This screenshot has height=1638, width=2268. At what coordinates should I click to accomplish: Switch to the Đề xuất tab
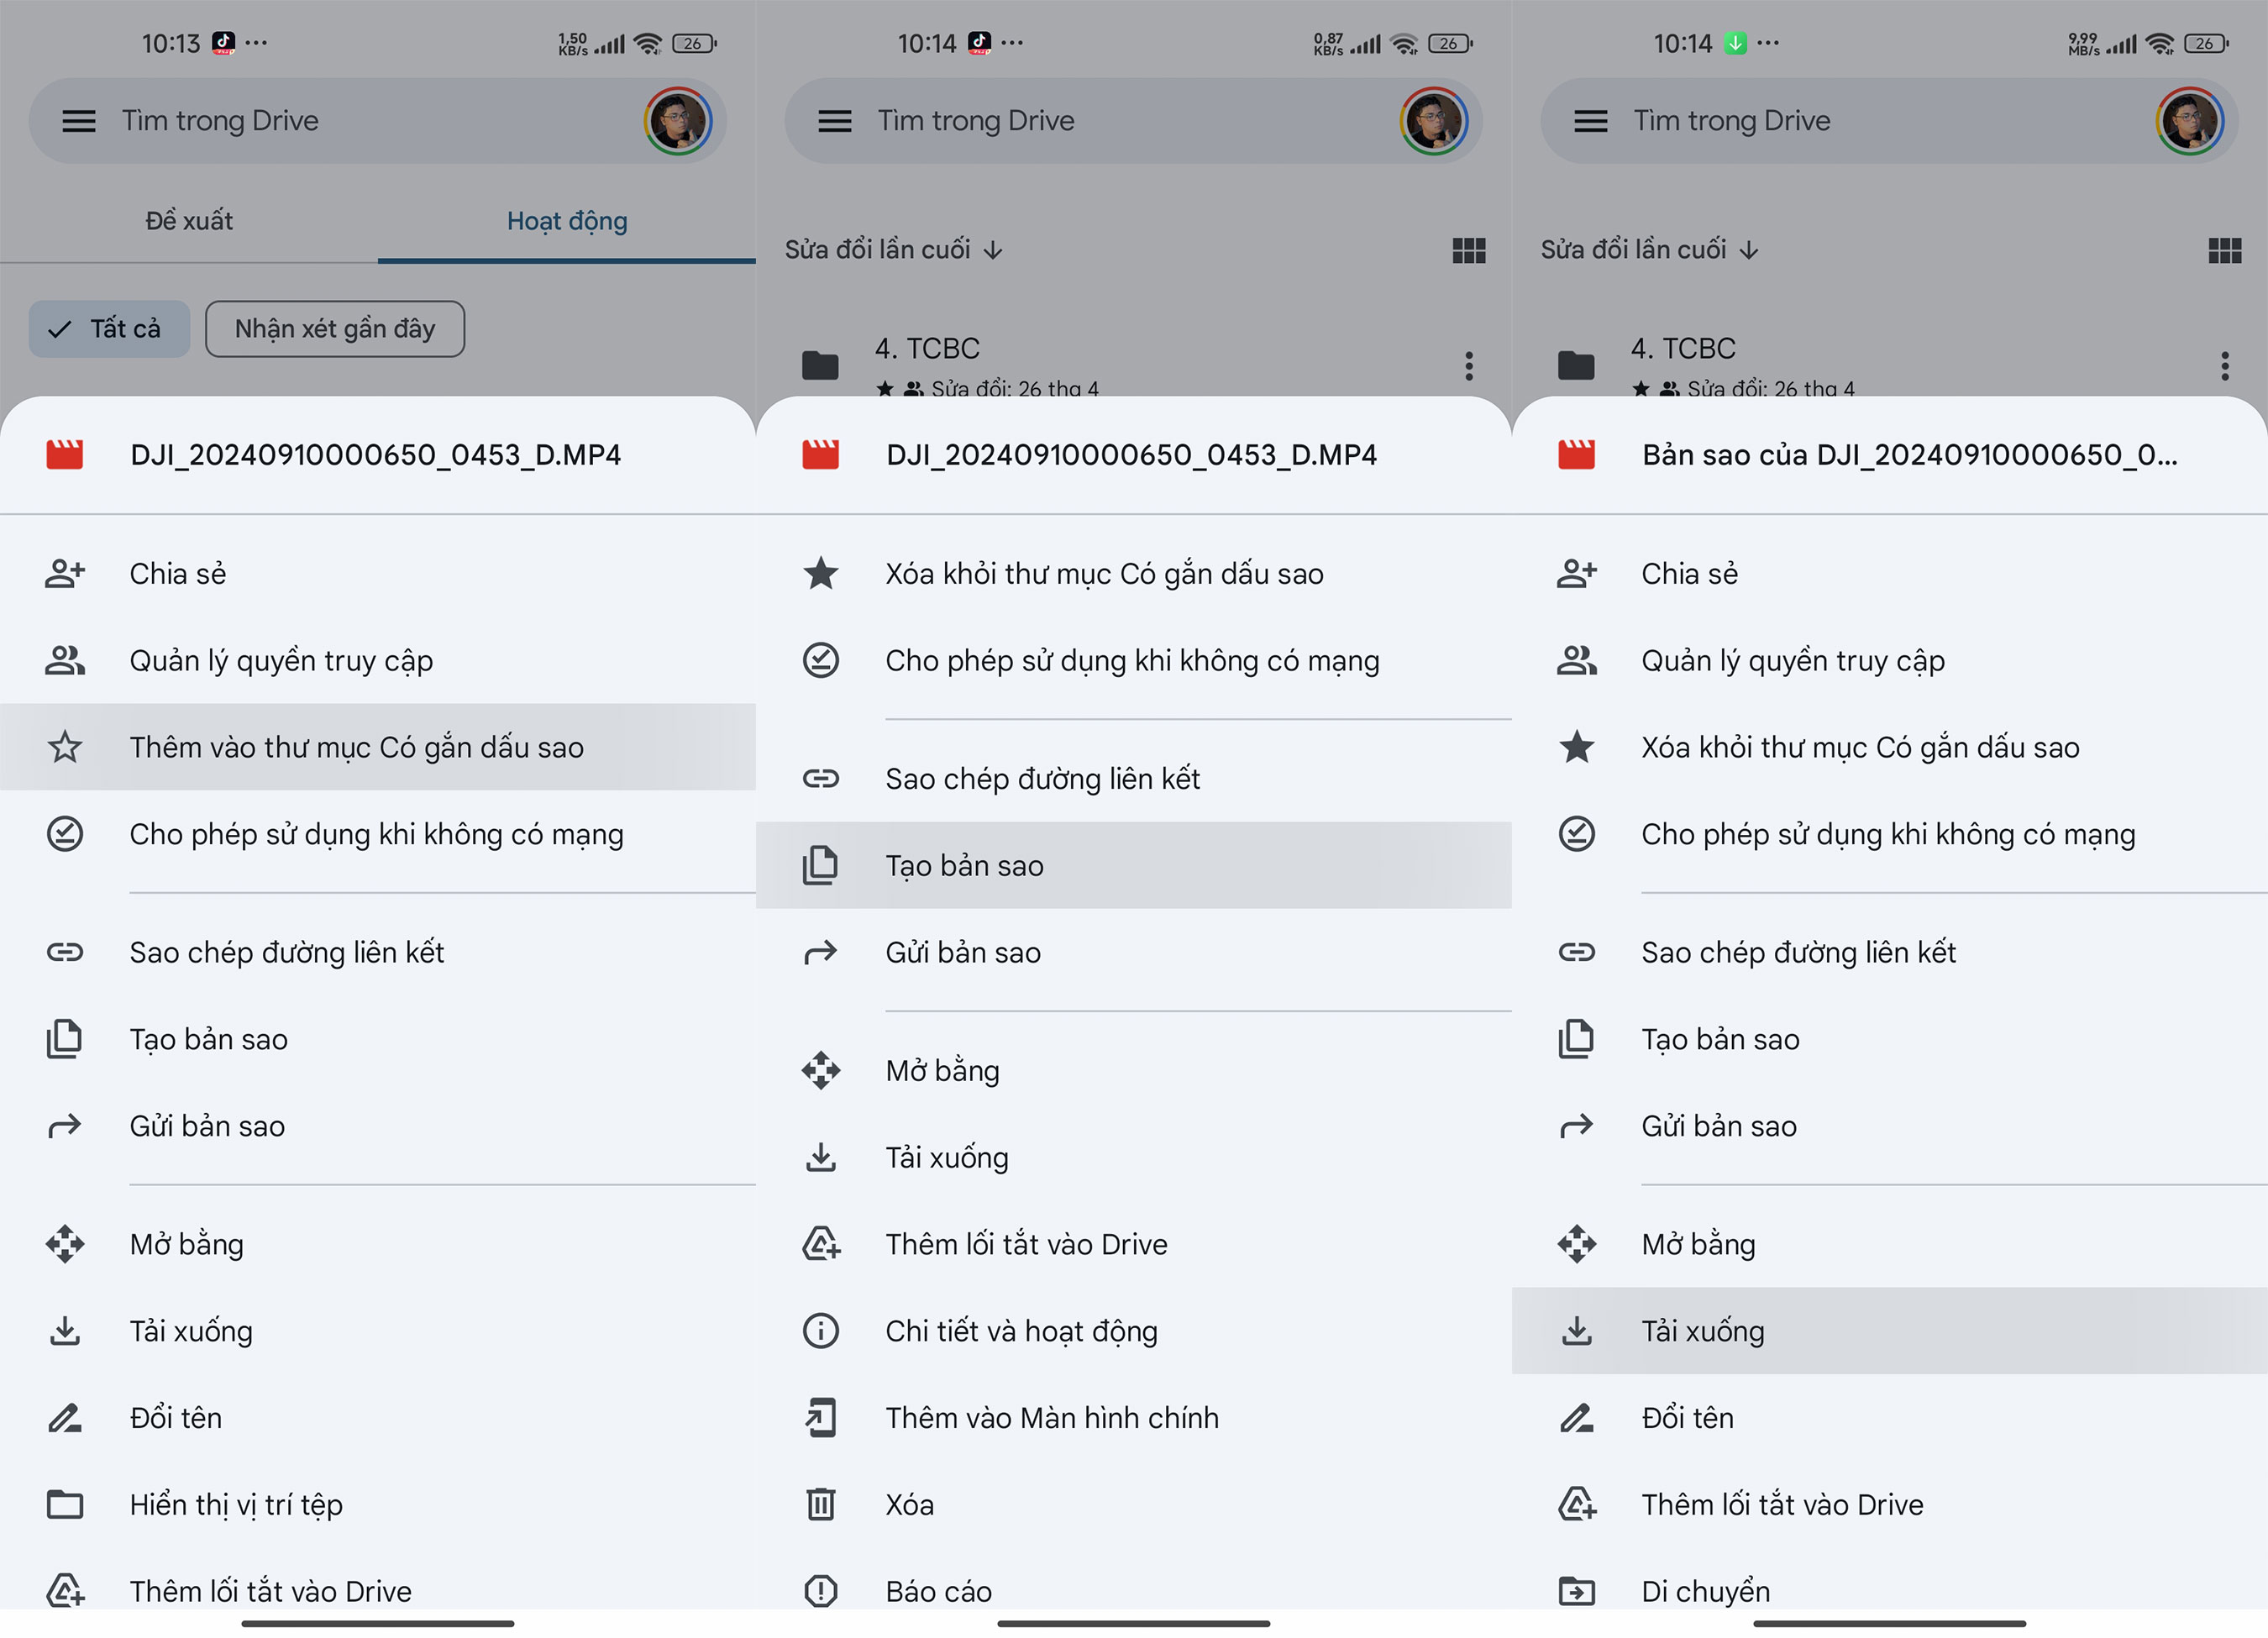tap(188, 221)
